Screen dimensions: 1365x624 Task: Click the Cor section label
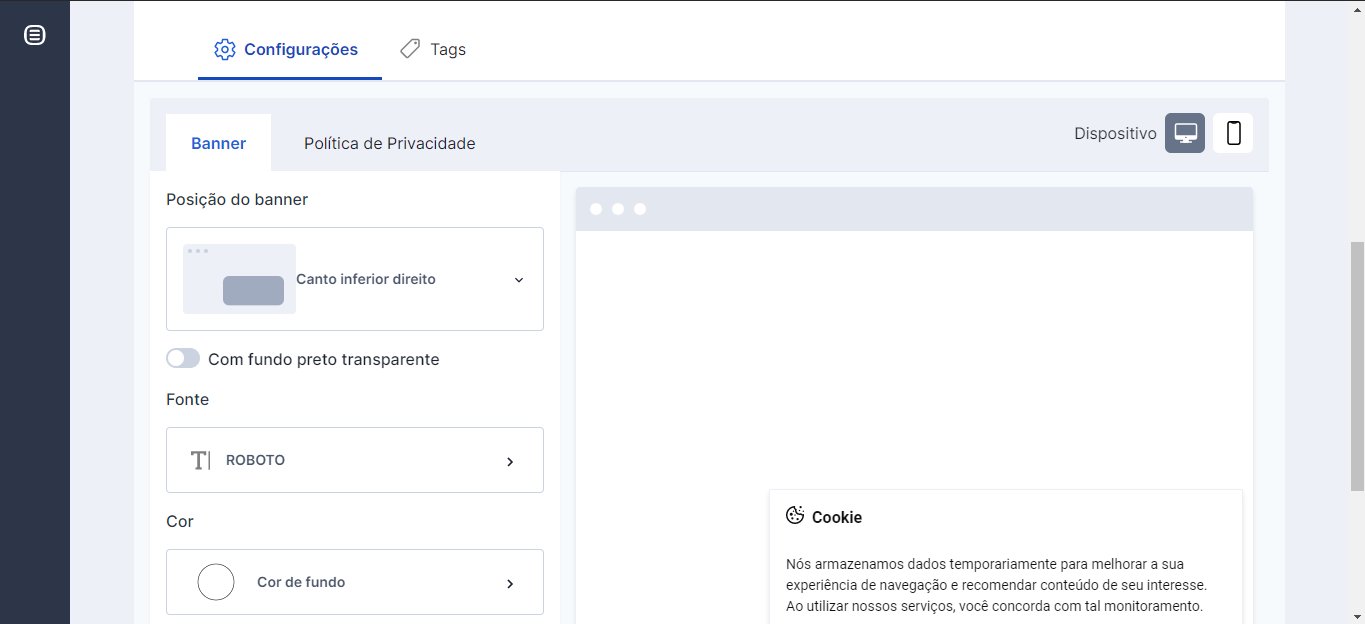pyautogui.click(x=180, y=521)
